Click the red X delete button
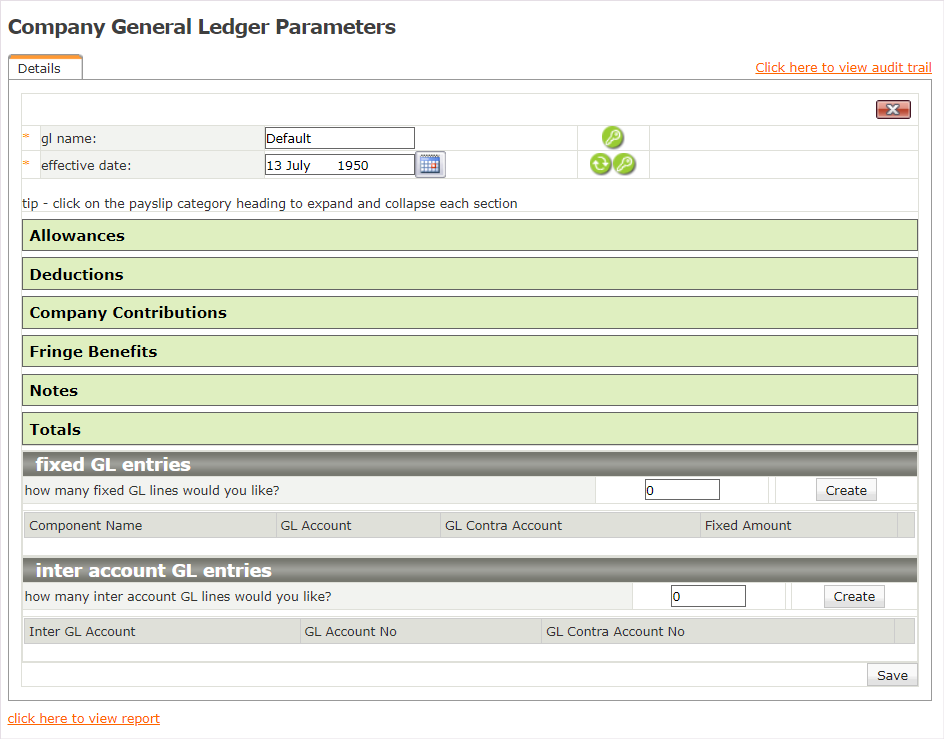This screenshot has width=944, height=739. (893, 110)
